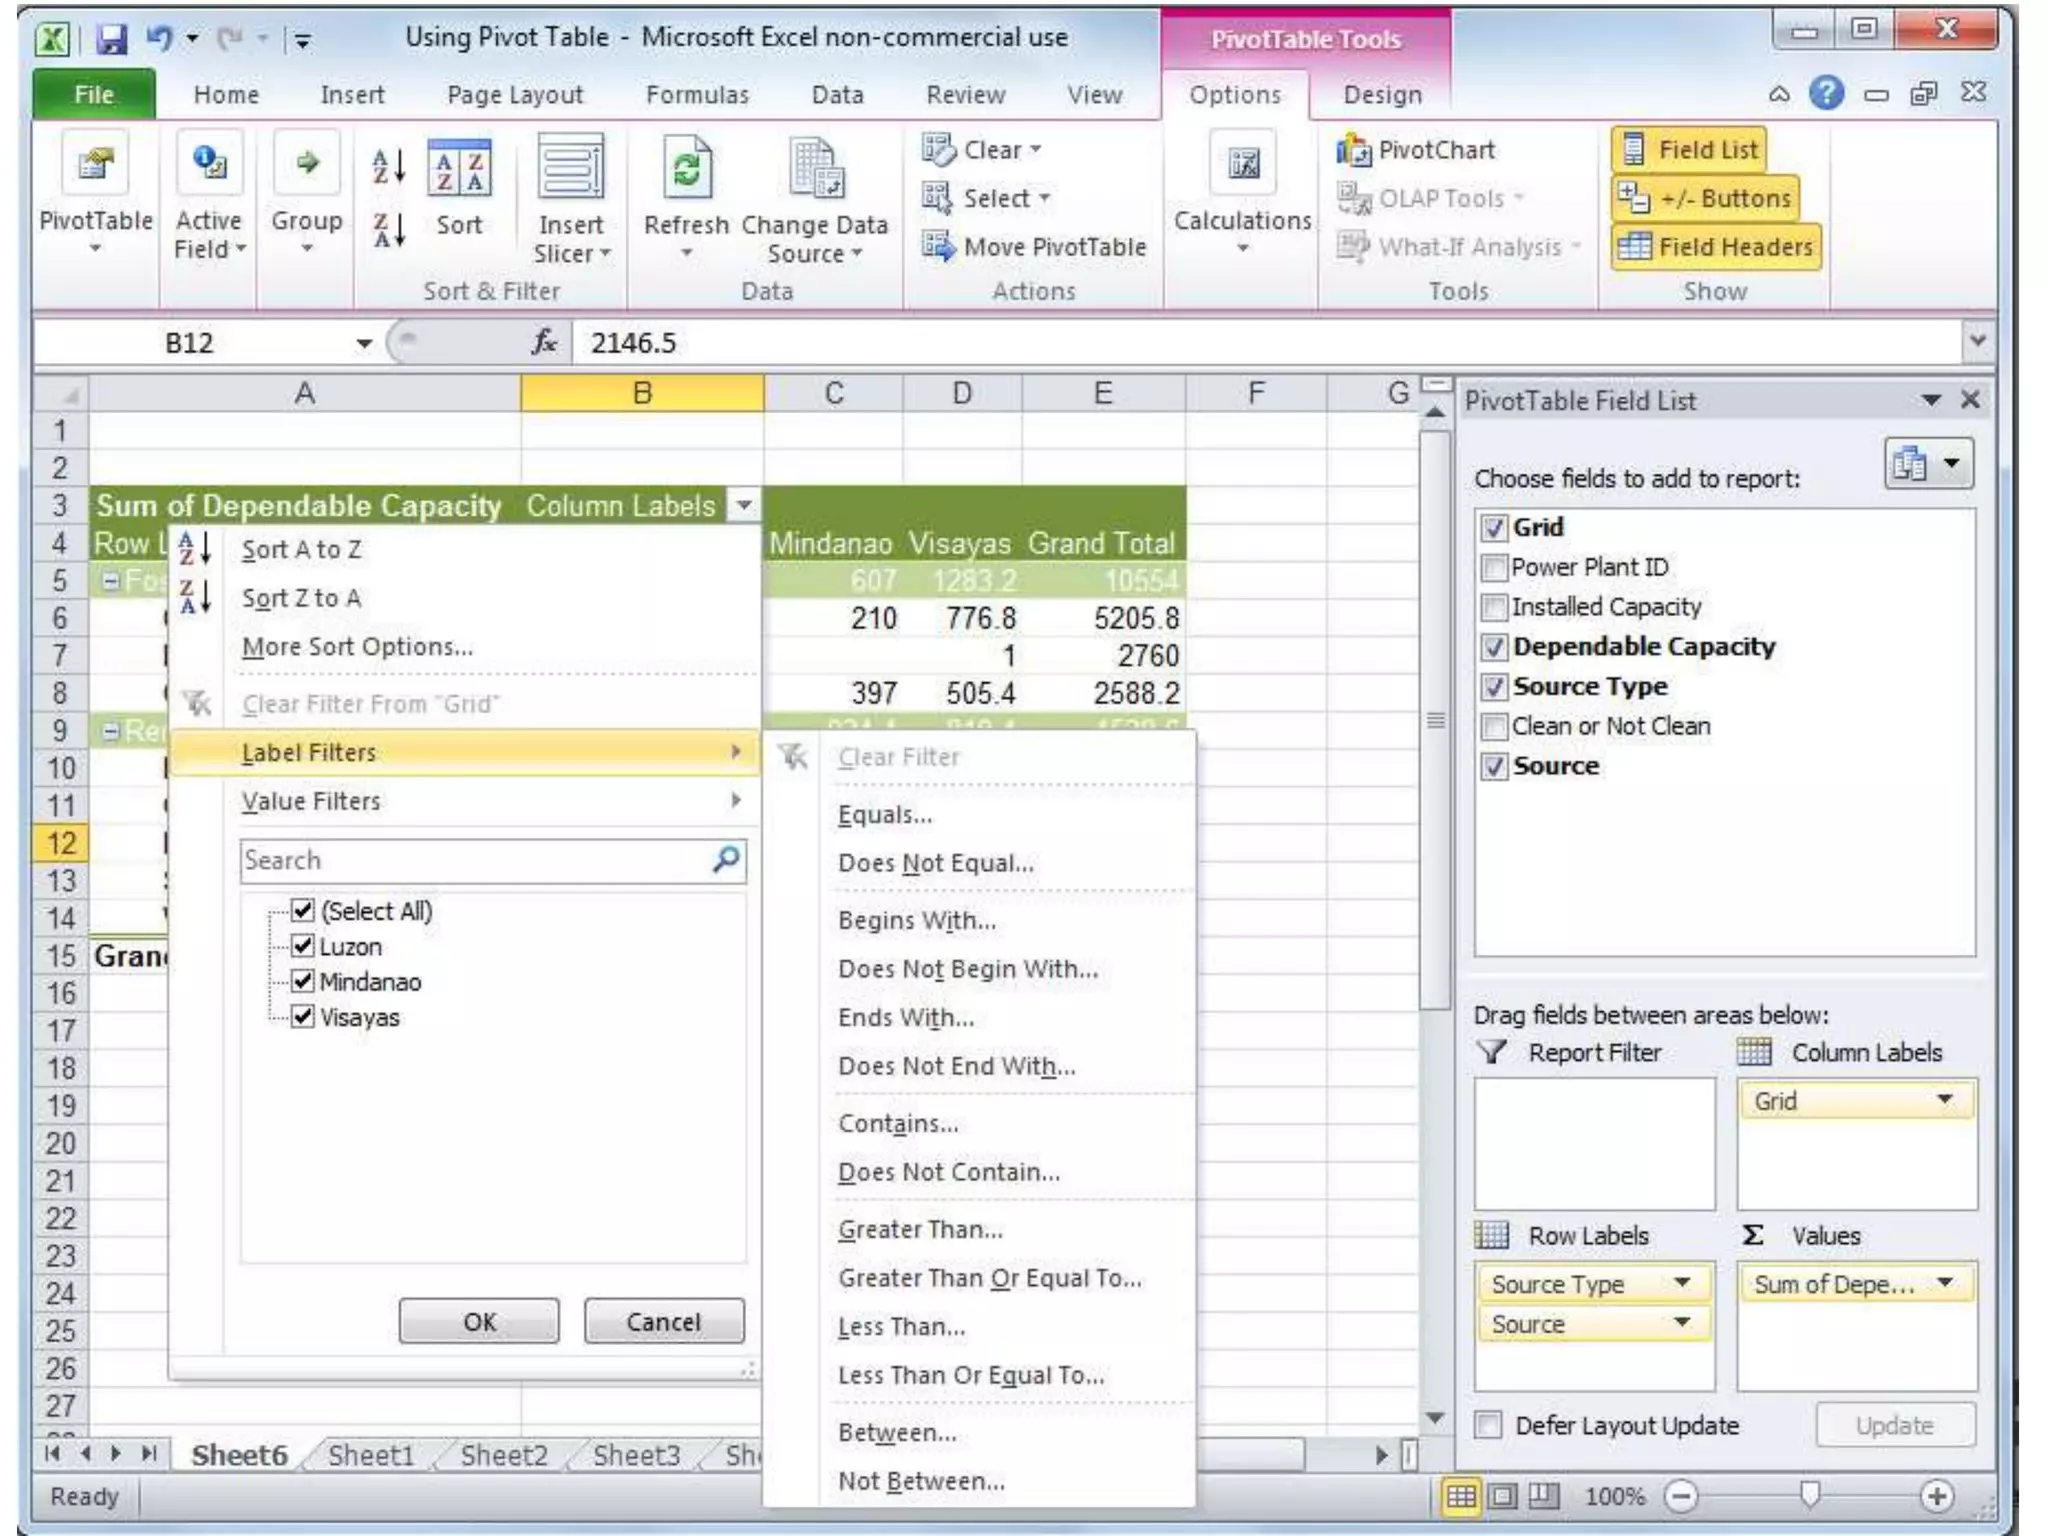Click the zoom slider handle

click(1809, 1495)
